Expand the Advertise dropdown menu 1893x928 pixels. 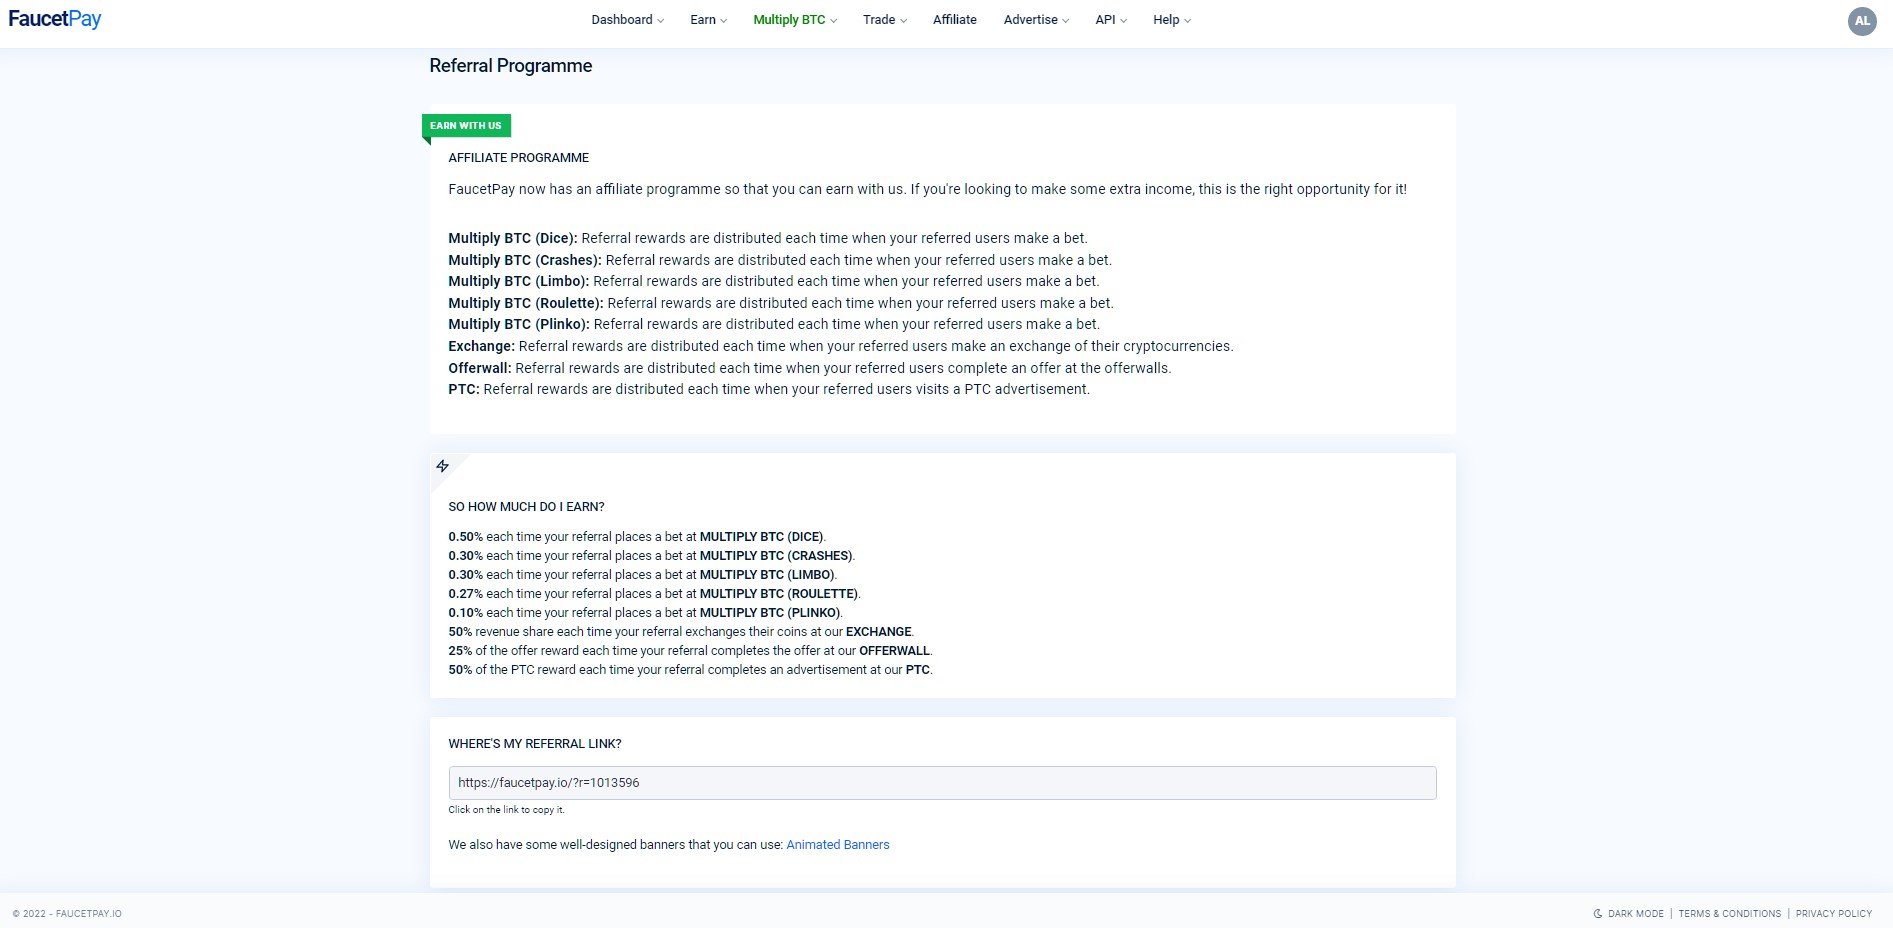point(1036,20)
